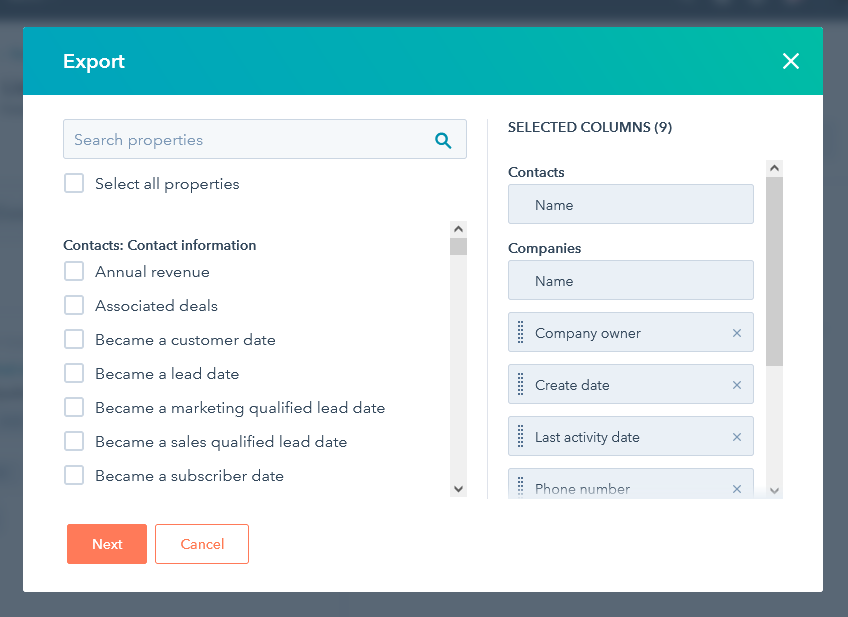Select the Companies Name column entry
The height and width of the screenshot is (617, 848).
(x=630, y=280)
